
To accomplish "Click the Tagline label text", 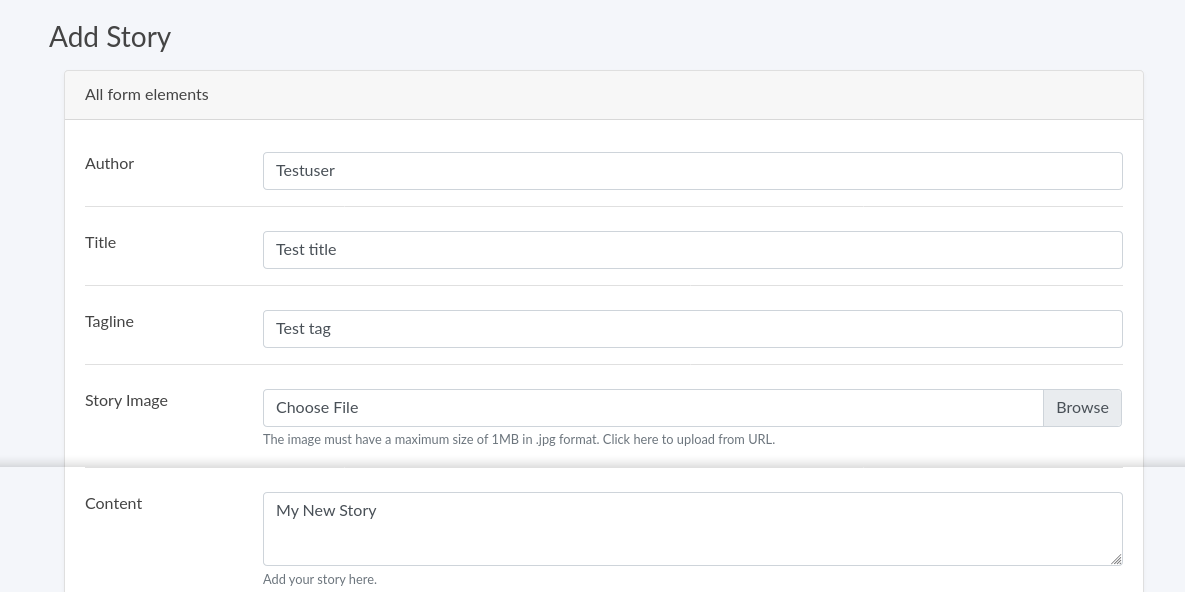I will click(x=109, y=322).
